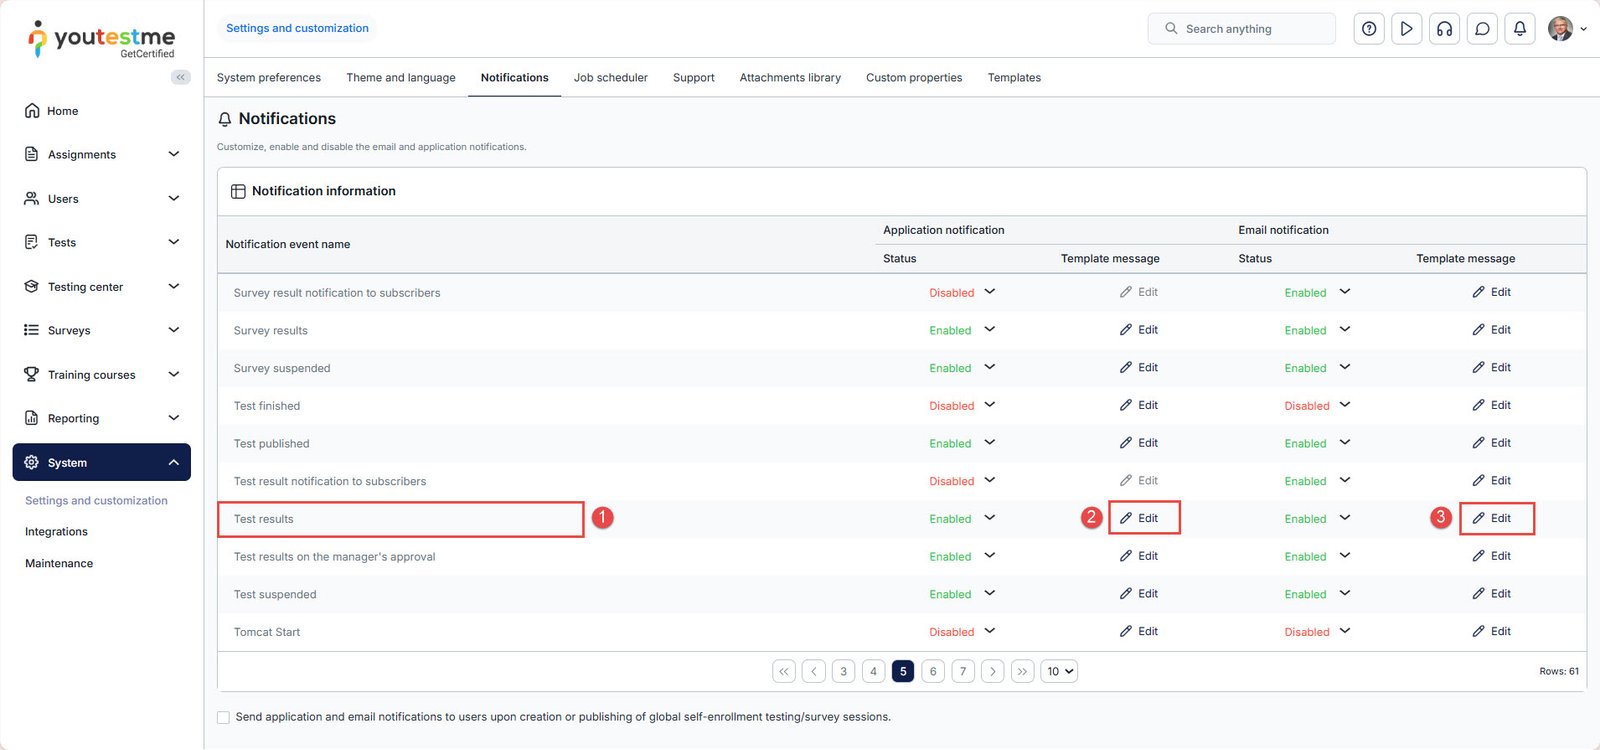The height and width of the screenshot is (750, 1600).
Task: Go to page 6 of notifications
Action: click(x=933, y=672)
